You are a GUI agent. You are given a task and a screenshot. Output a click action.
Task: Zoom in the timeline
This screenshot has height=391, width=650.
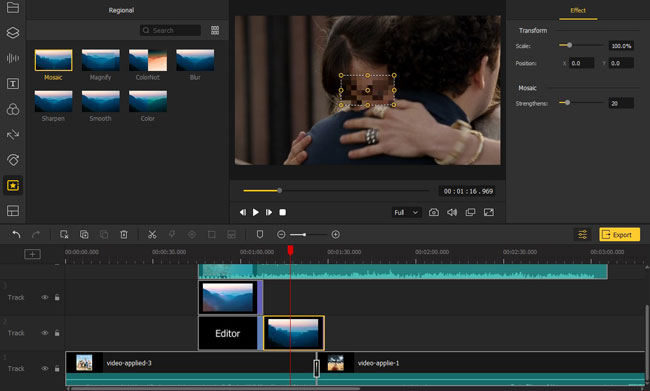click(x=336, y=235)
